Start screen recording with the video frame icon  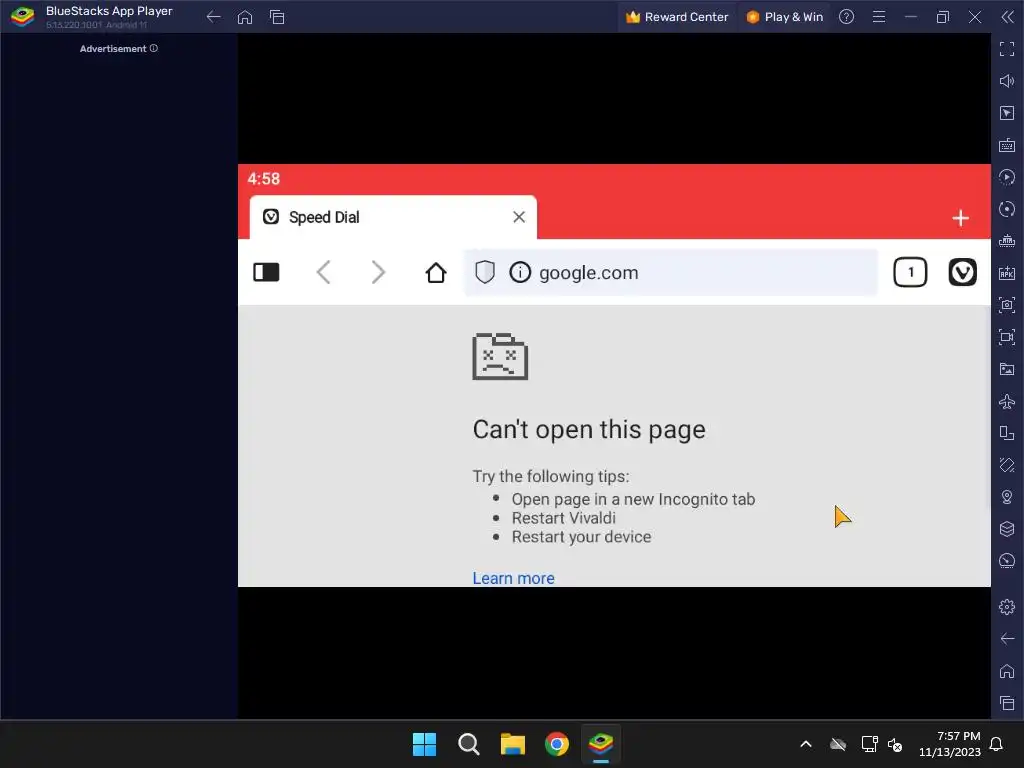(1006, 337)
